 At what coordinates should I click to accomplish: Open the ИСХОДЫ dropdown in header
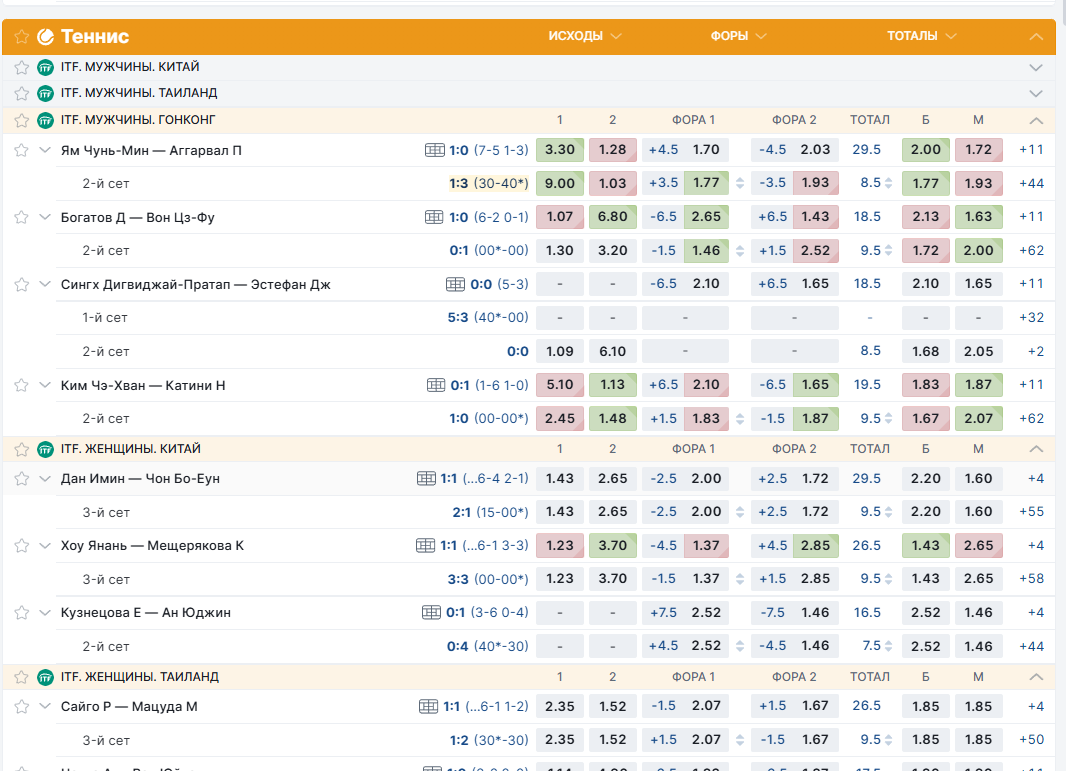(x=585, y=36)
